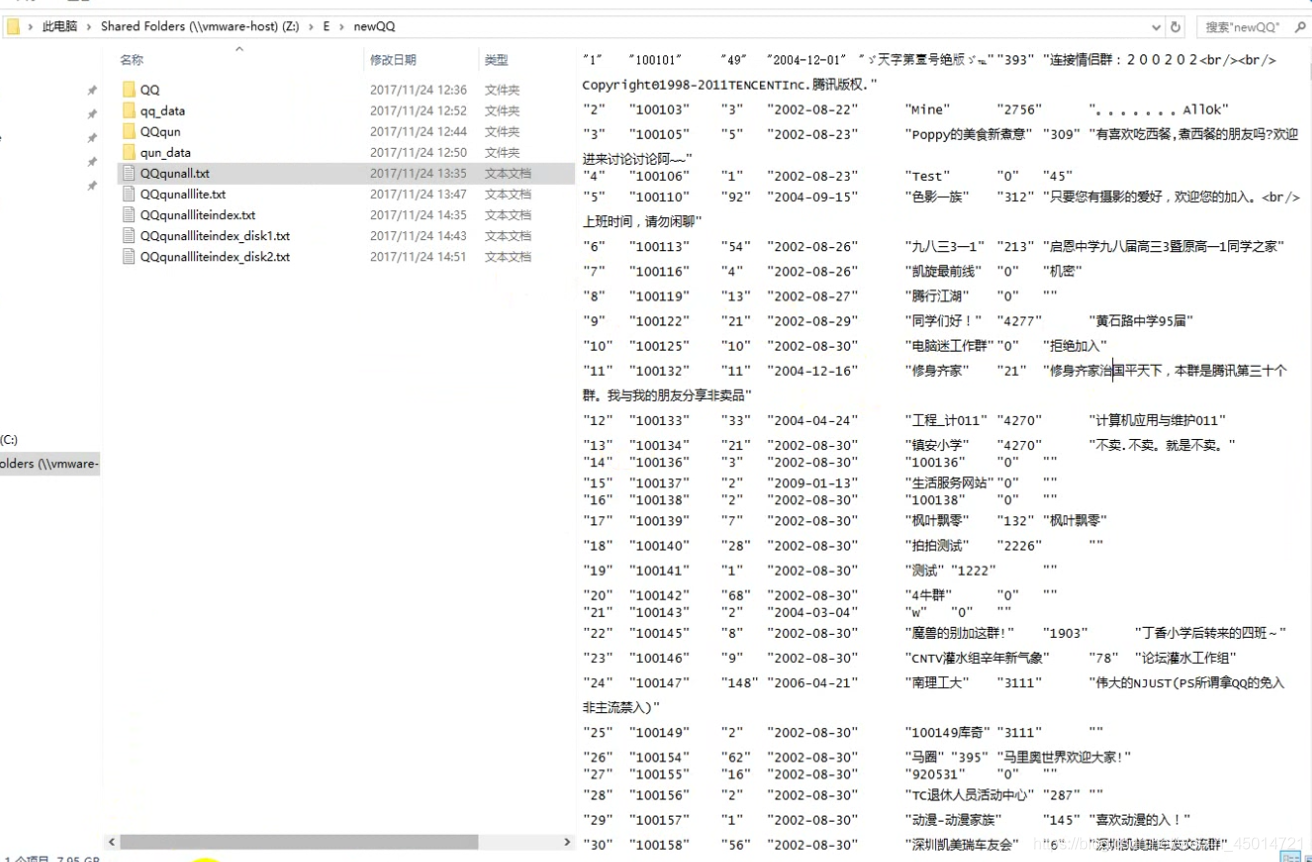Click the "南理工大" group name text
The width and height of the screenshot is (1312, 862).
(x=937, y=682)
